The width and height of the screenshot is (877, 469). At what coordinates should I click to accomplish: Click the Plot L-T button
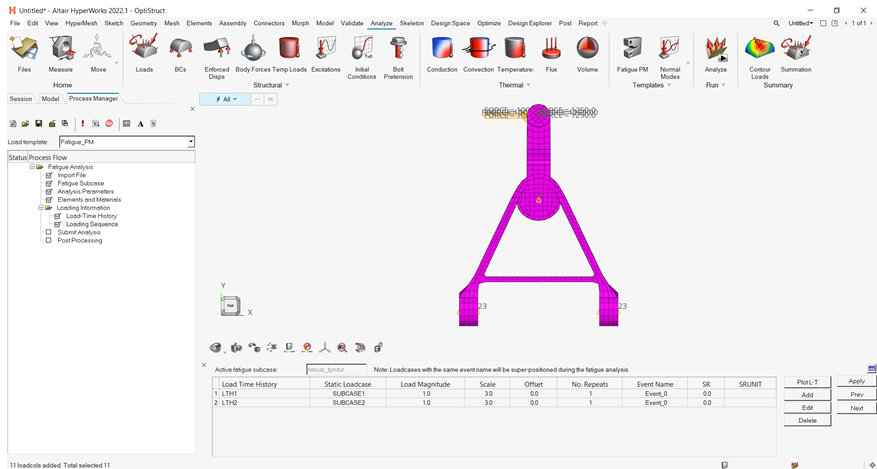coord(807,382)
